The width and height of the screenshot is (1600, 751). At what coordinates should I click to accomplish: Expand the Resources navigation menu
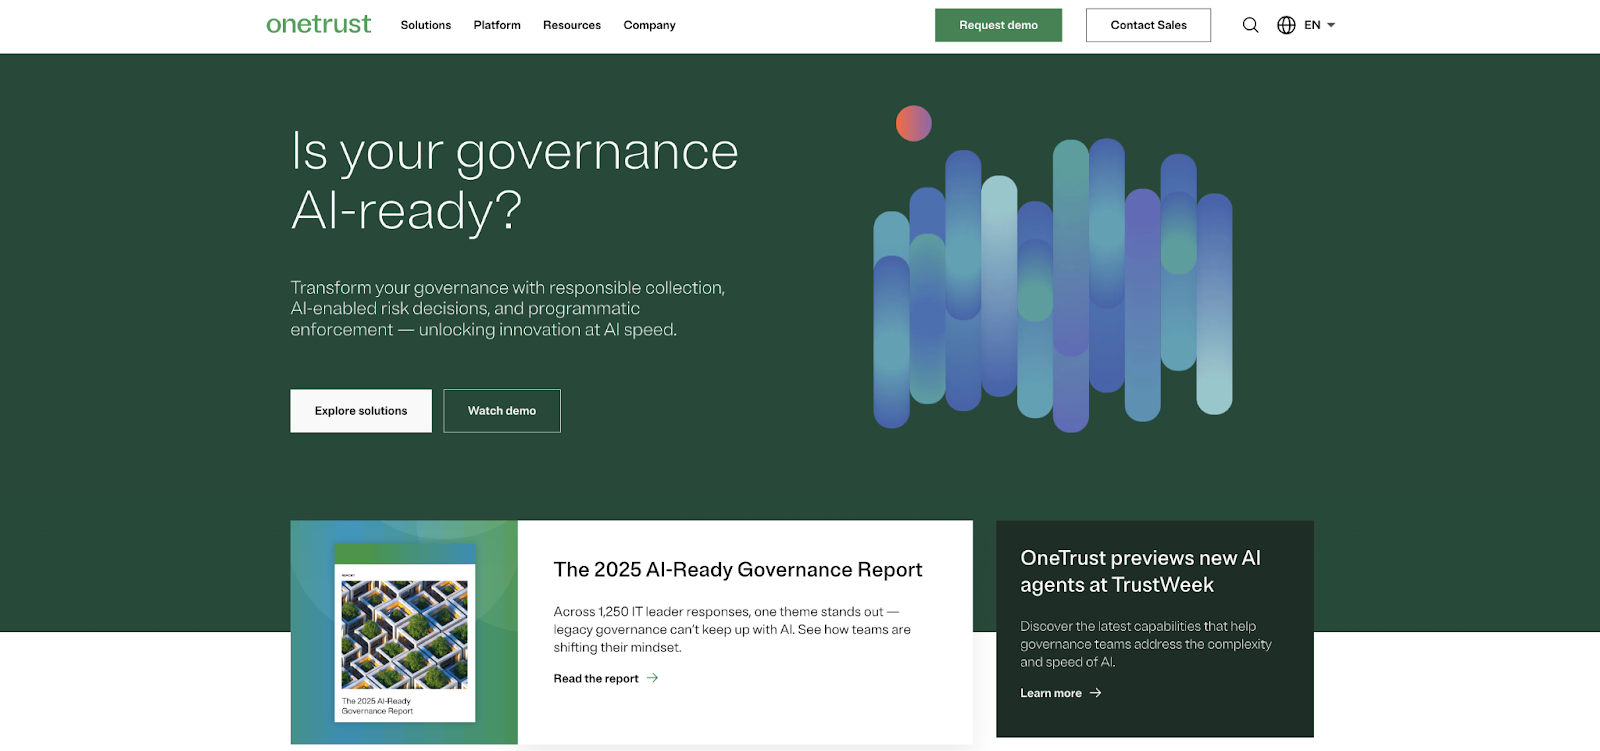[x=571, y=25]
